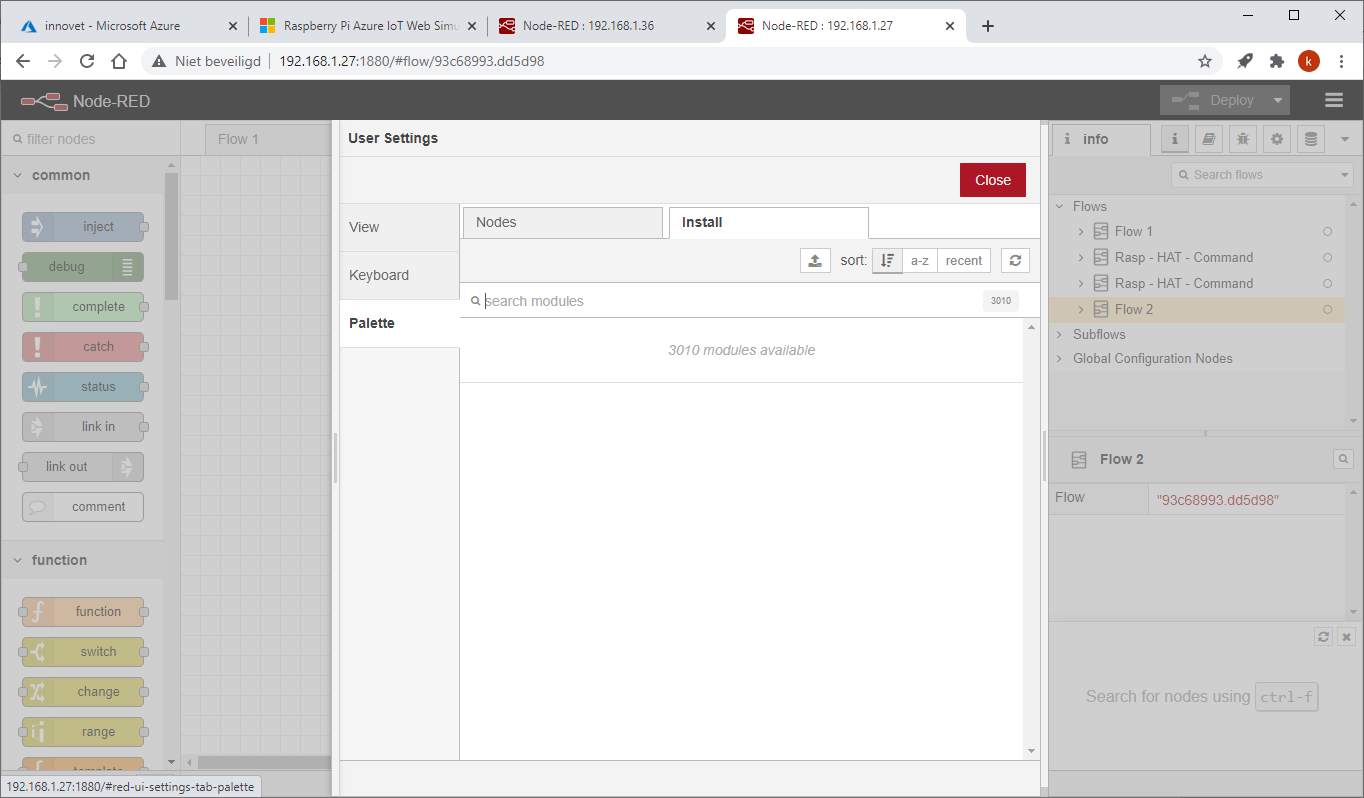Sort modules by relevance icon
1364x798 pixels.
887,260
